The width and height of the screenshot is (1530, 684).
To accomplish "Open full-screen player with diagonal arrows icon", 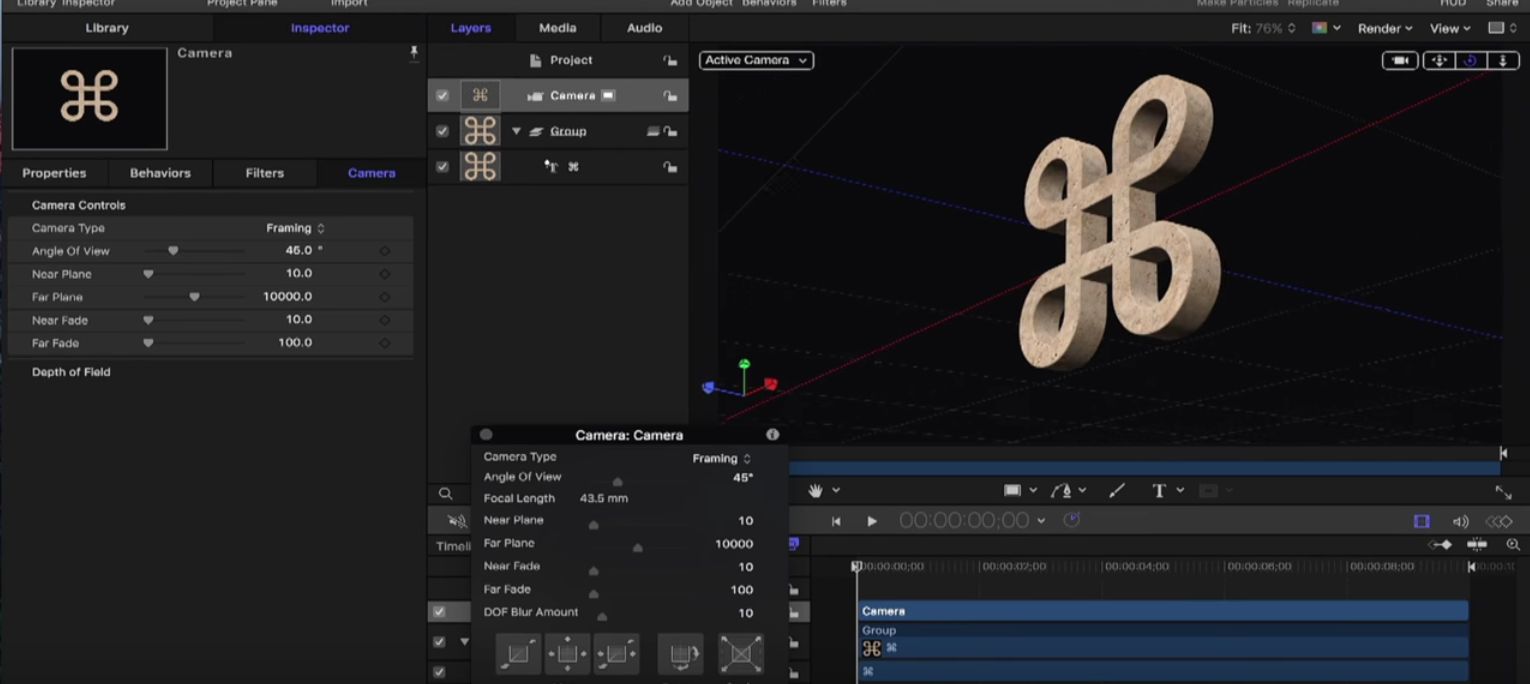I will pyautogui.click(x=1503, y=492).
